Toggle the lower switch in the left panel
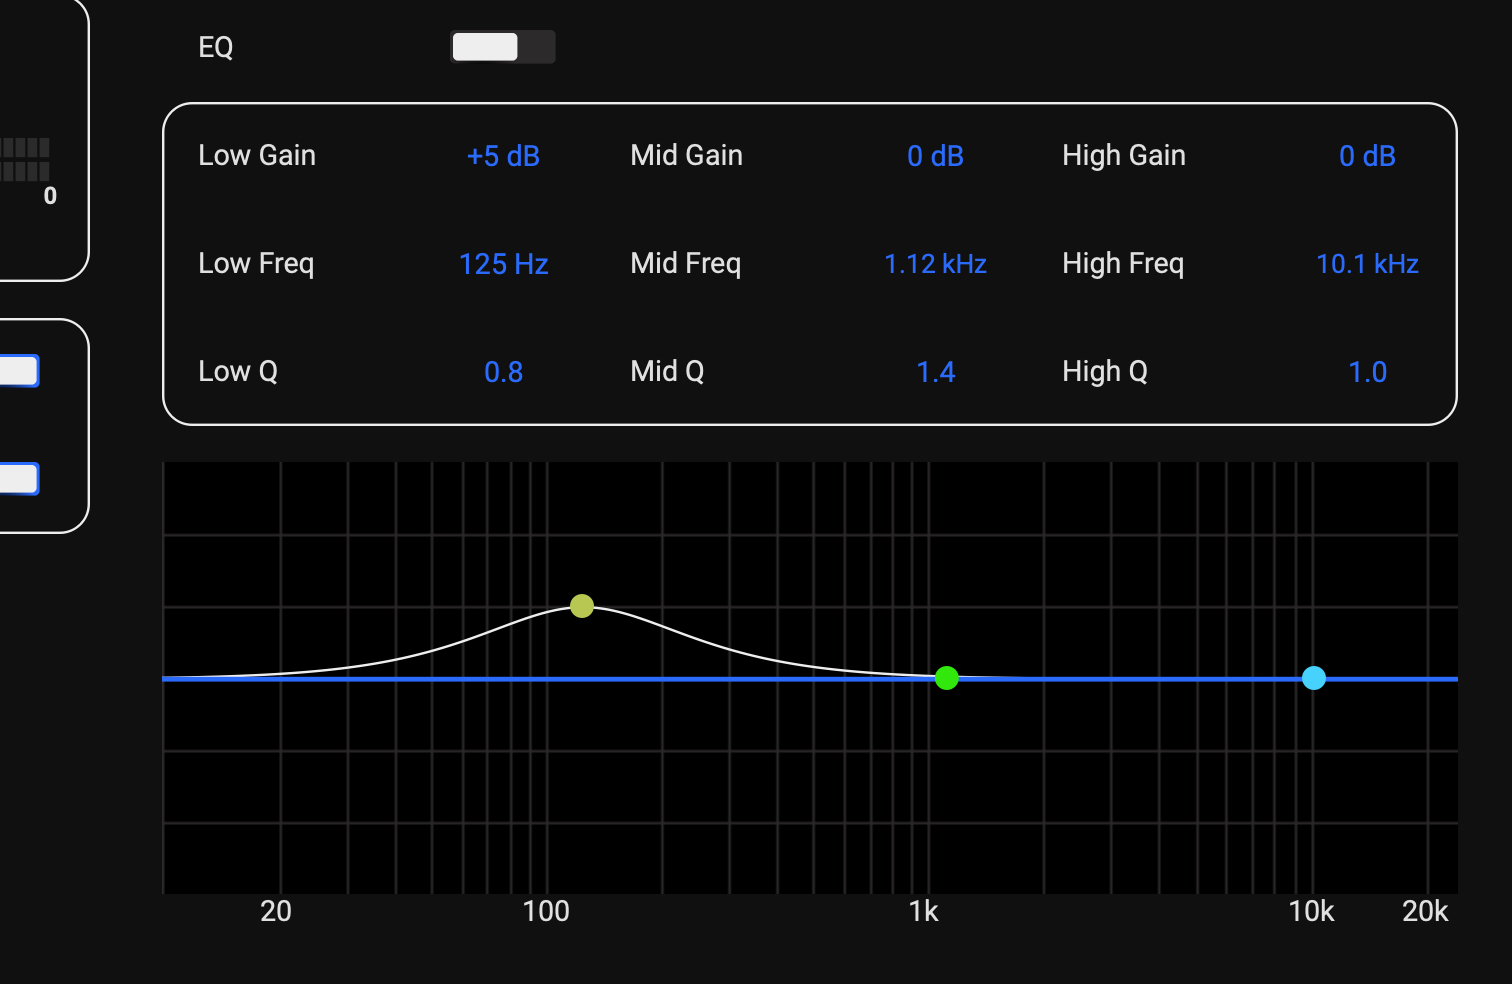 pyautogui.click(x=19, y=479)
